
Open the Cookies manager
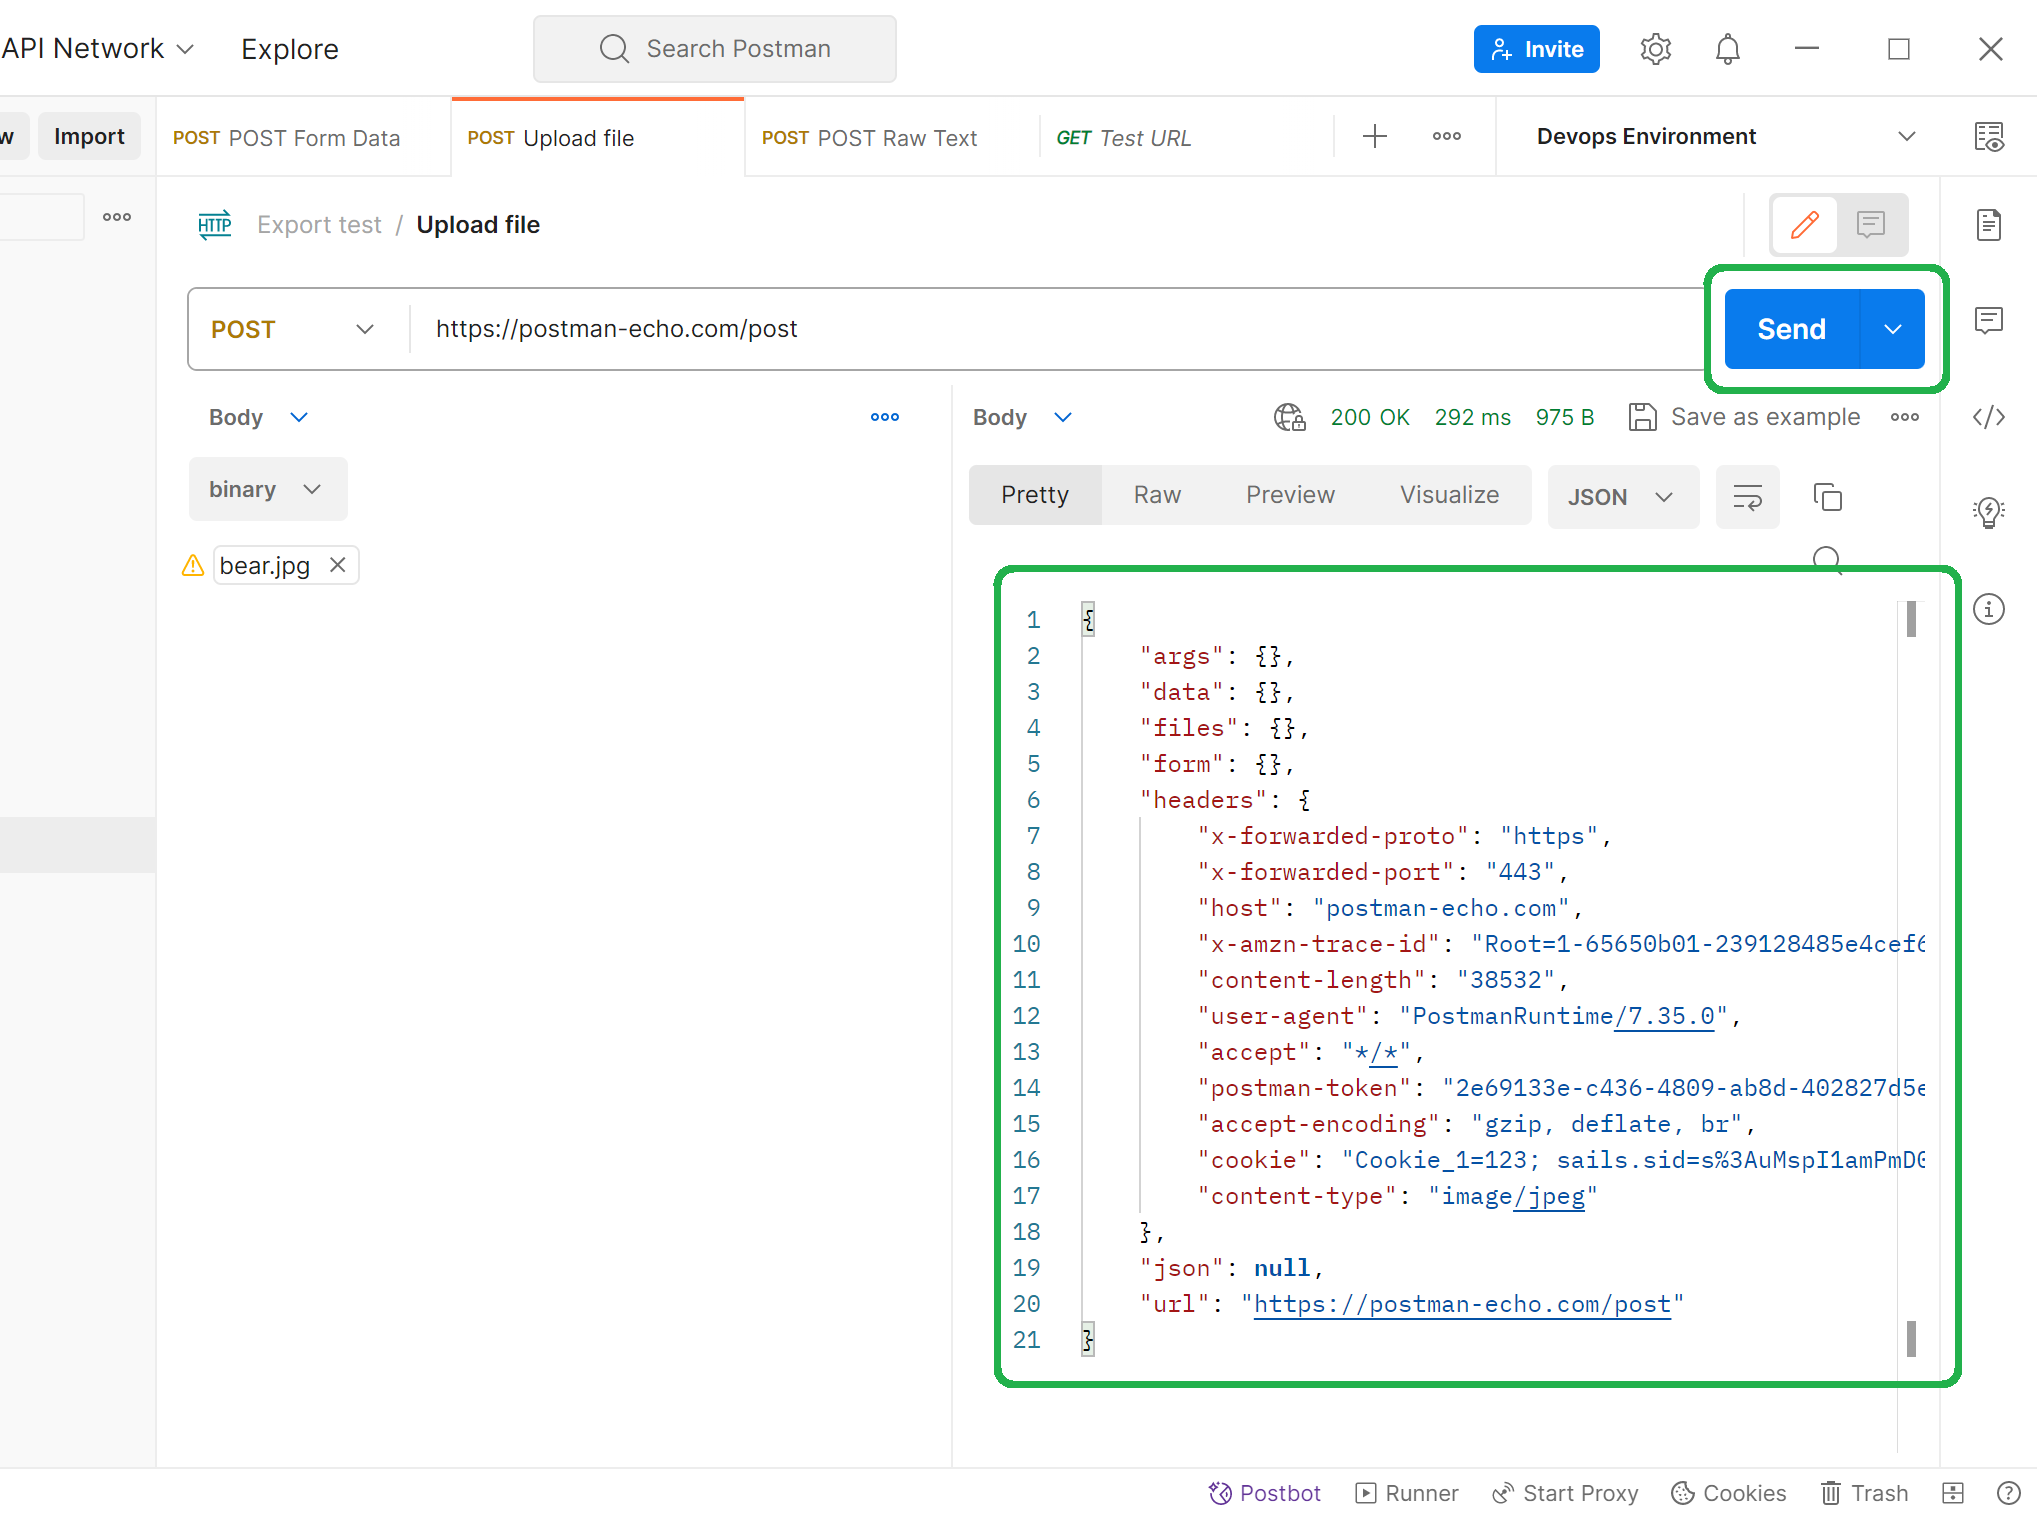pos(1729,1492)
